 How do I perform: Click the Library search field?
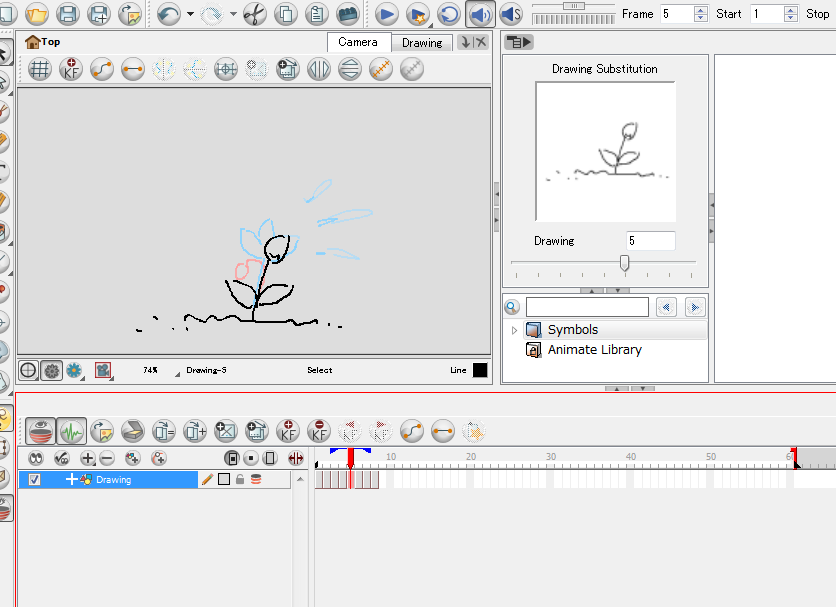587,307
